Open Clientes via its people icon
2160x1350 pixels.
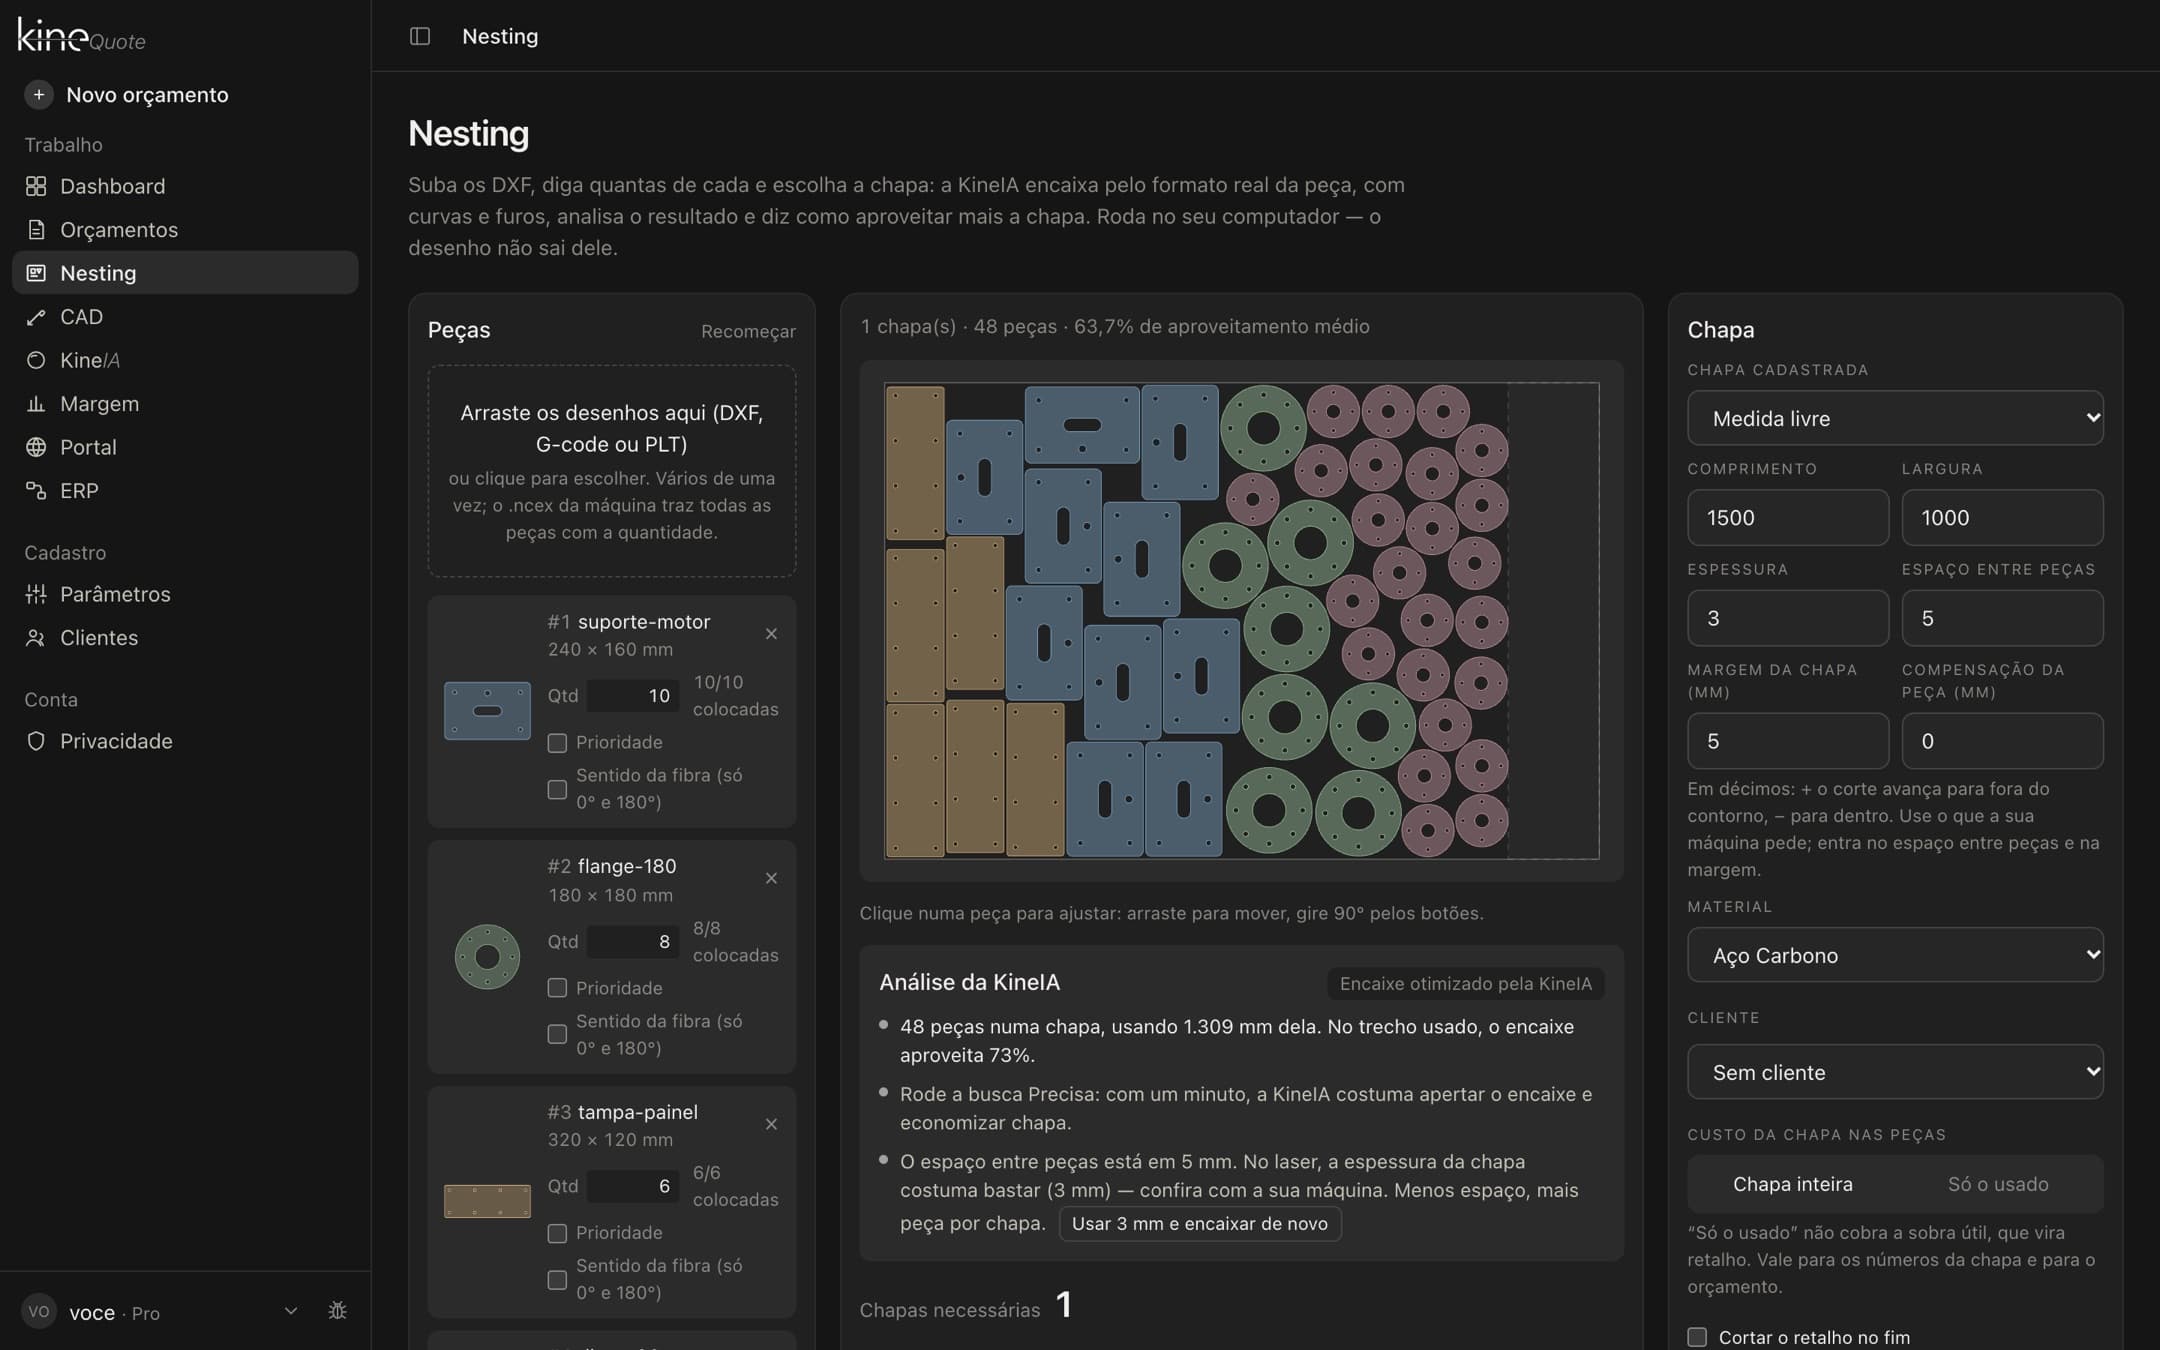36,638
